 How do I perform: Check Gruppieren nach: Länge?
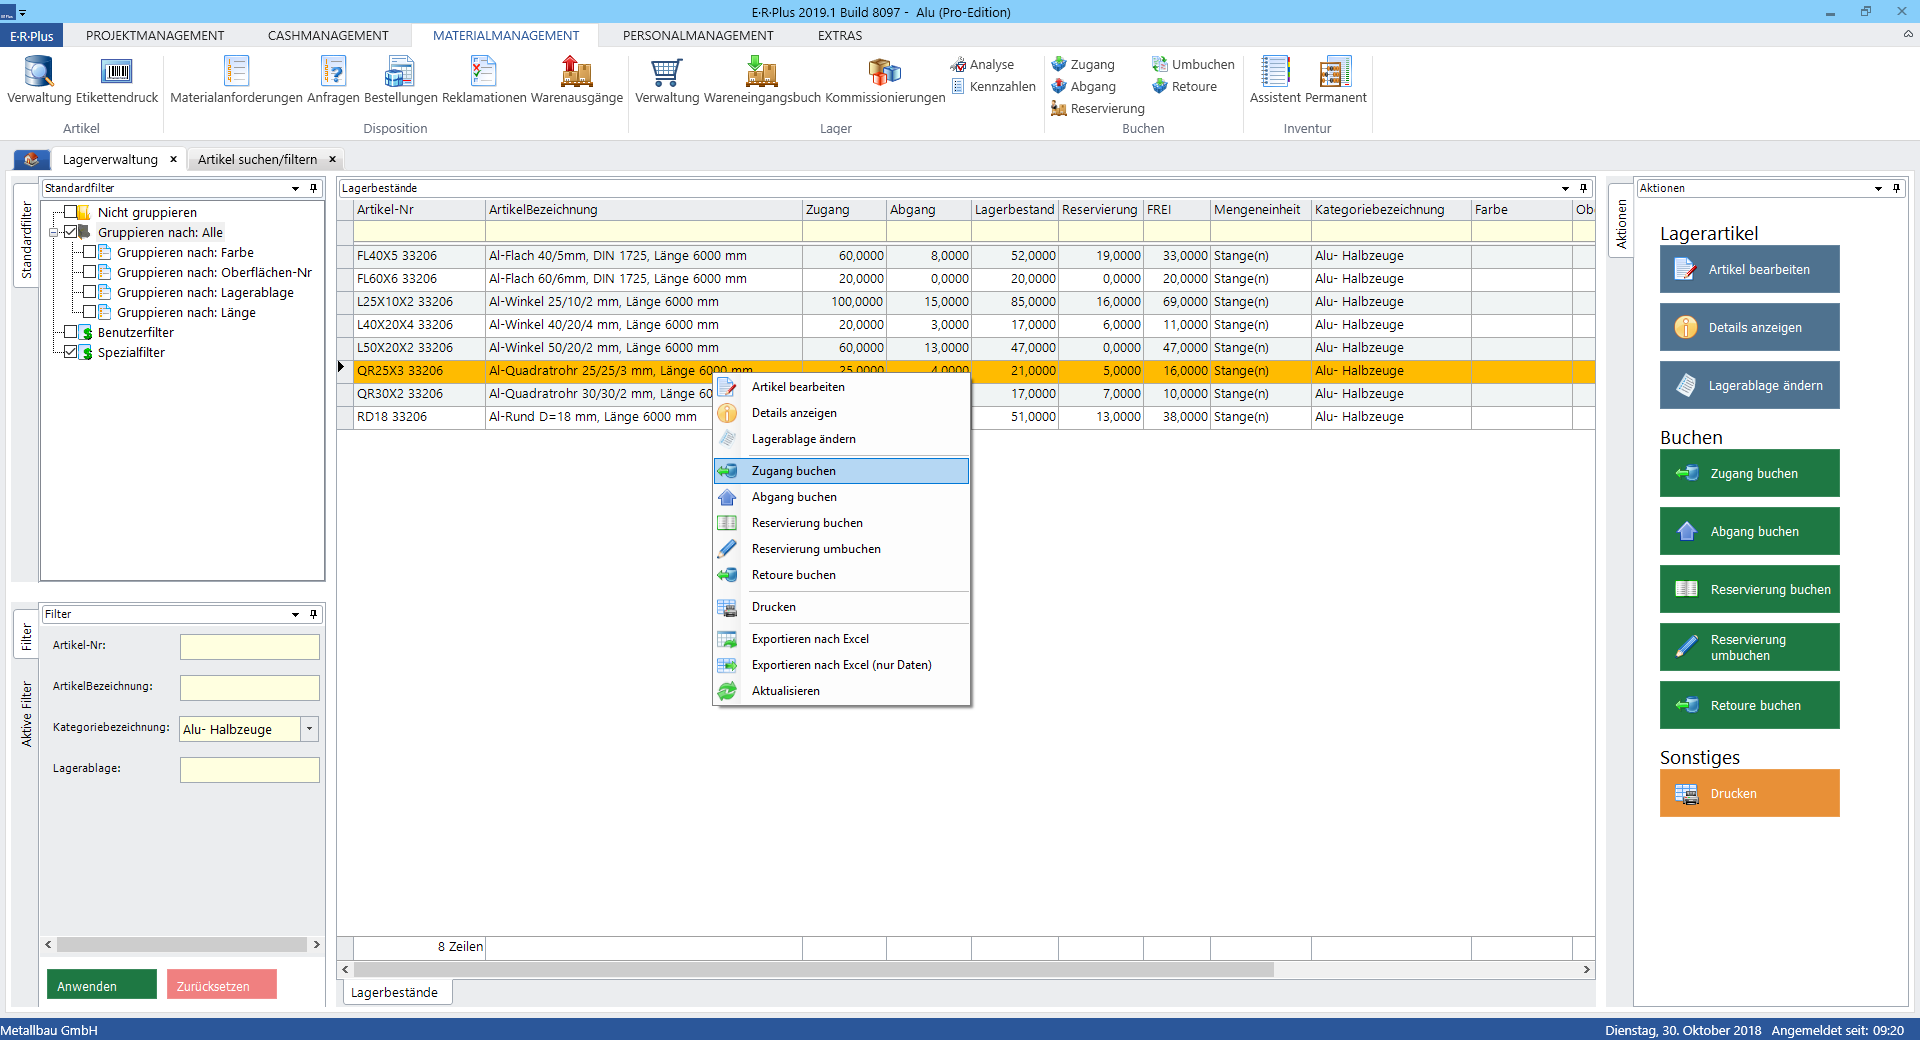tap(89, 312)
